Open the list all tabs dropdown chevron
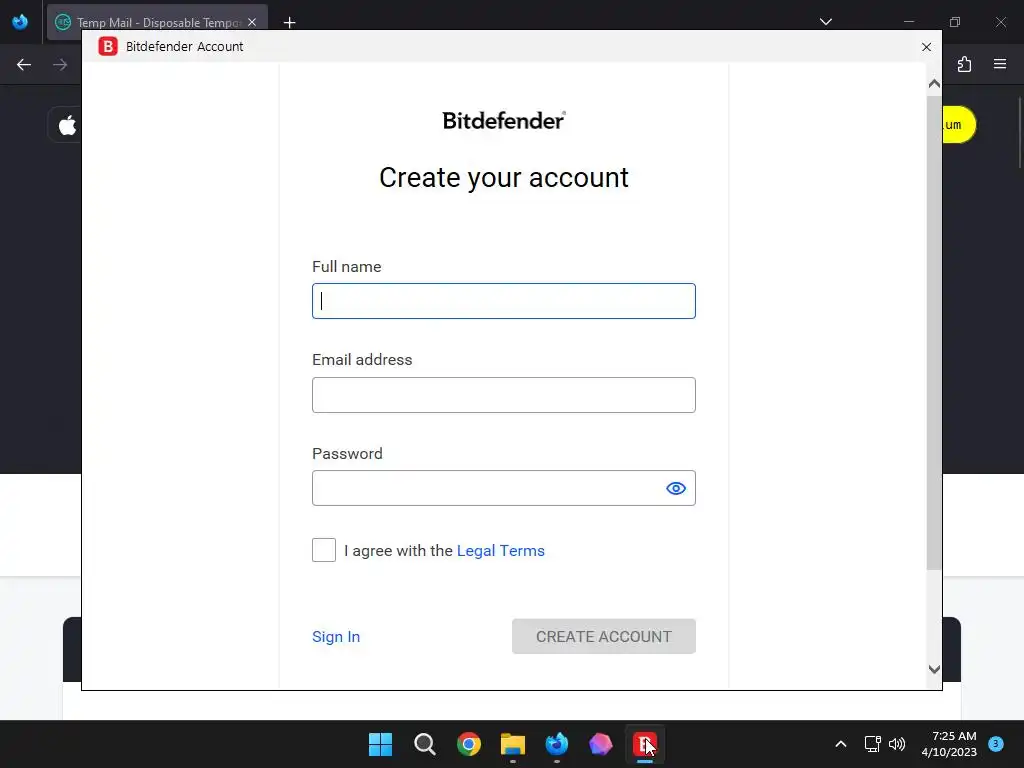 click(x=825, y=22)
